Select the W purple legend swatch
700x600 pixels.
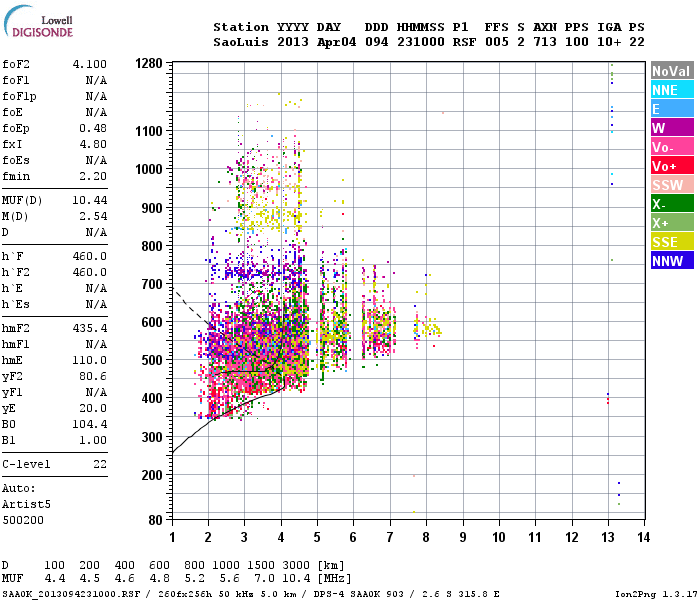(x=672, y=128)
